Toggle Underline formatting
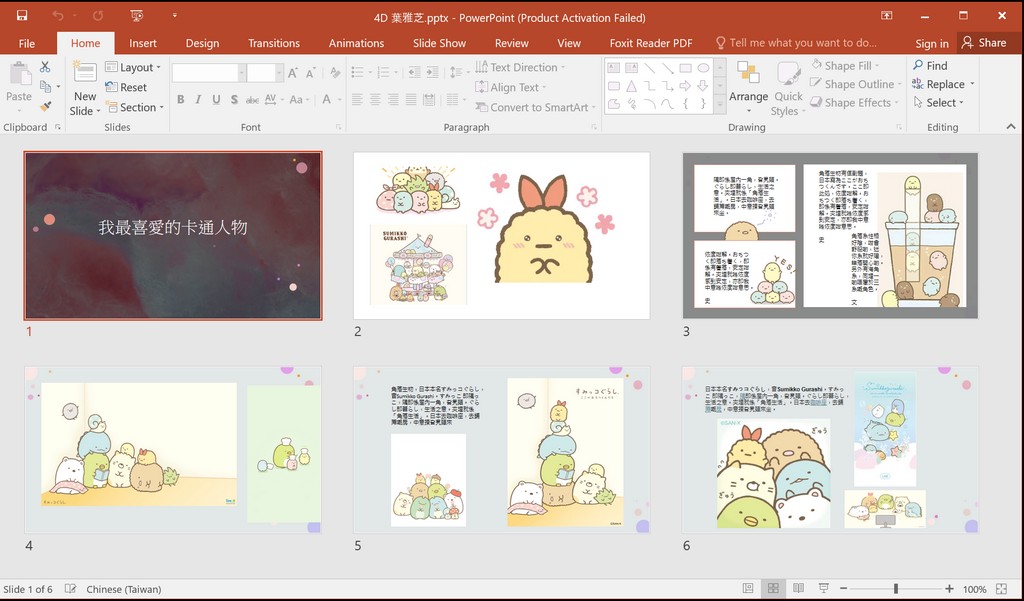The width and height of the screenshot is (1024, 601). pyautogui.click(x=216, y=100)
